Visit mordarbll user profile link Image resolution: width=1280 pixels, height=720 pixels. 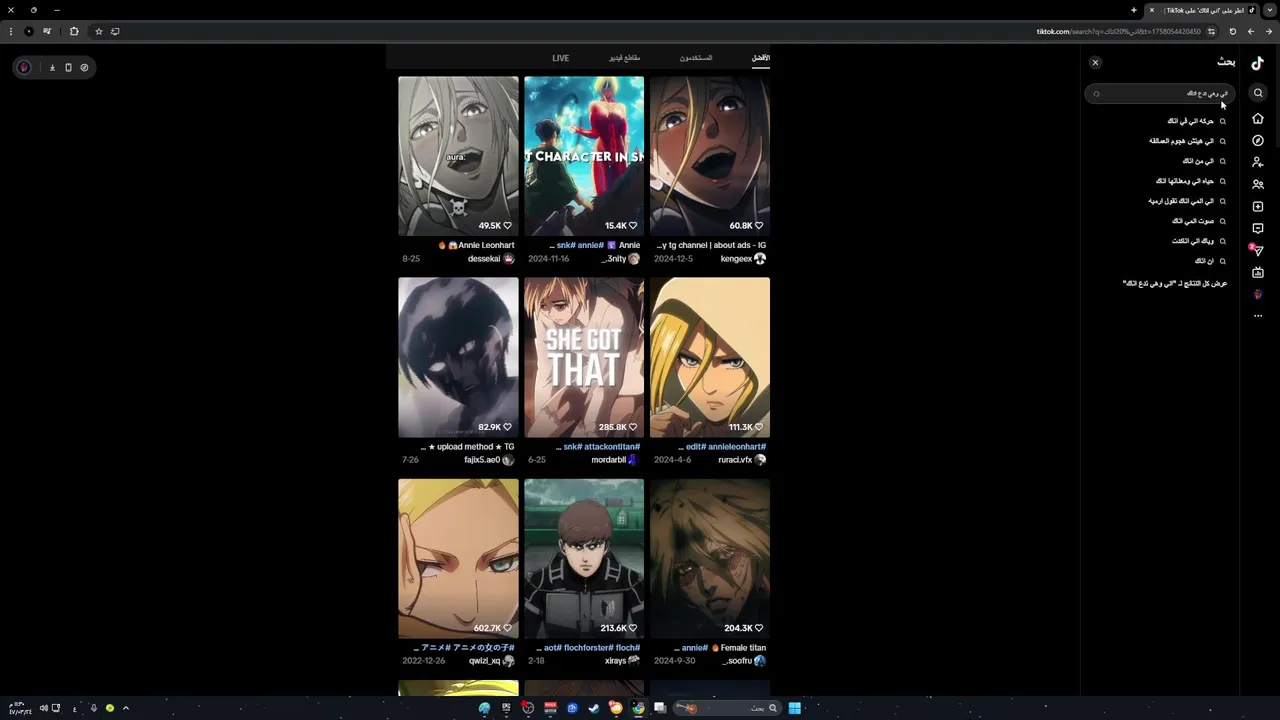(x=608, y=460)
